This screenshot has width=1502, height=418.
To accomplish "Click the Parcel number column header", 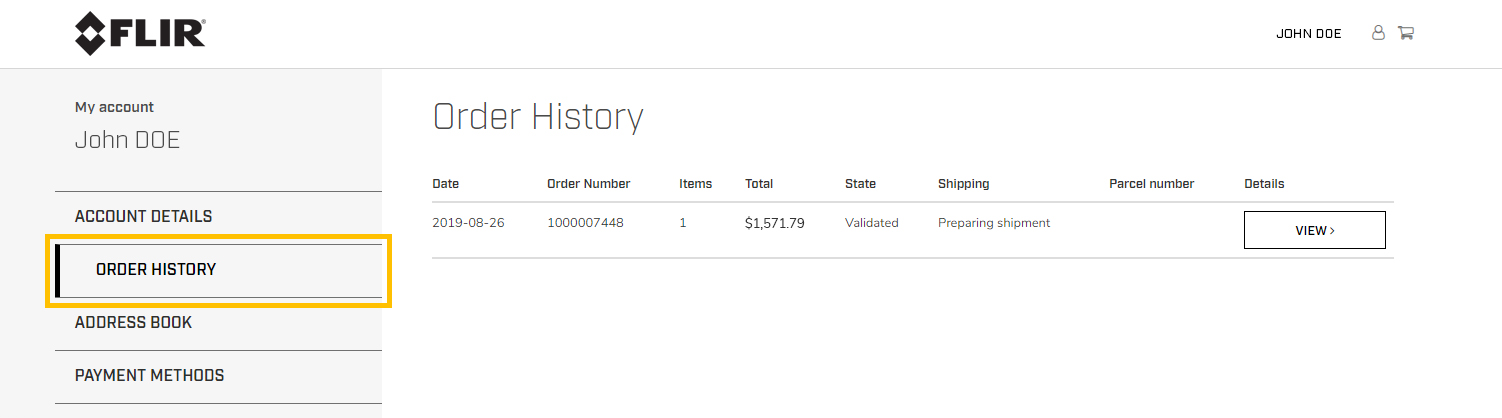I will click(1151, 184).
